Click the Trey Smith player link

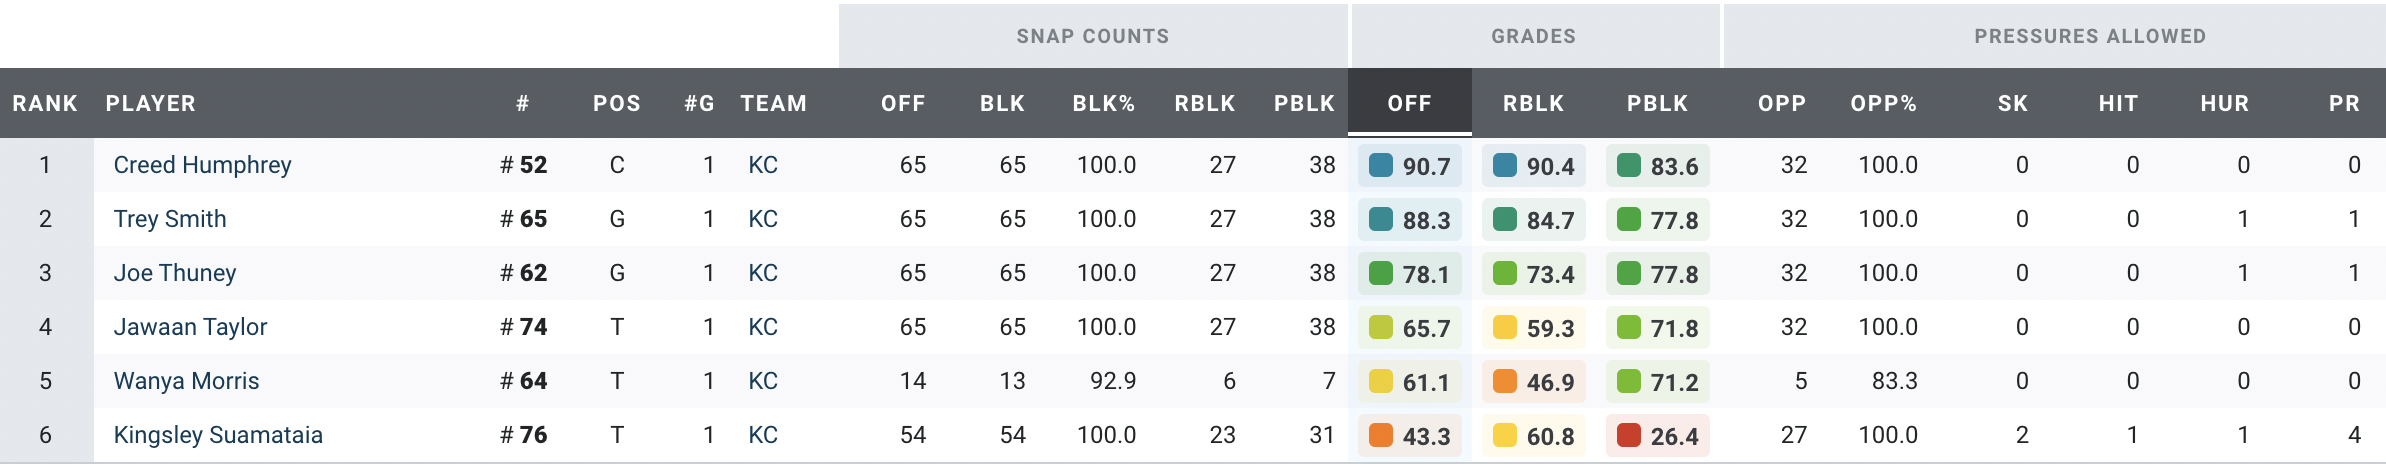(x=170, y=219)
